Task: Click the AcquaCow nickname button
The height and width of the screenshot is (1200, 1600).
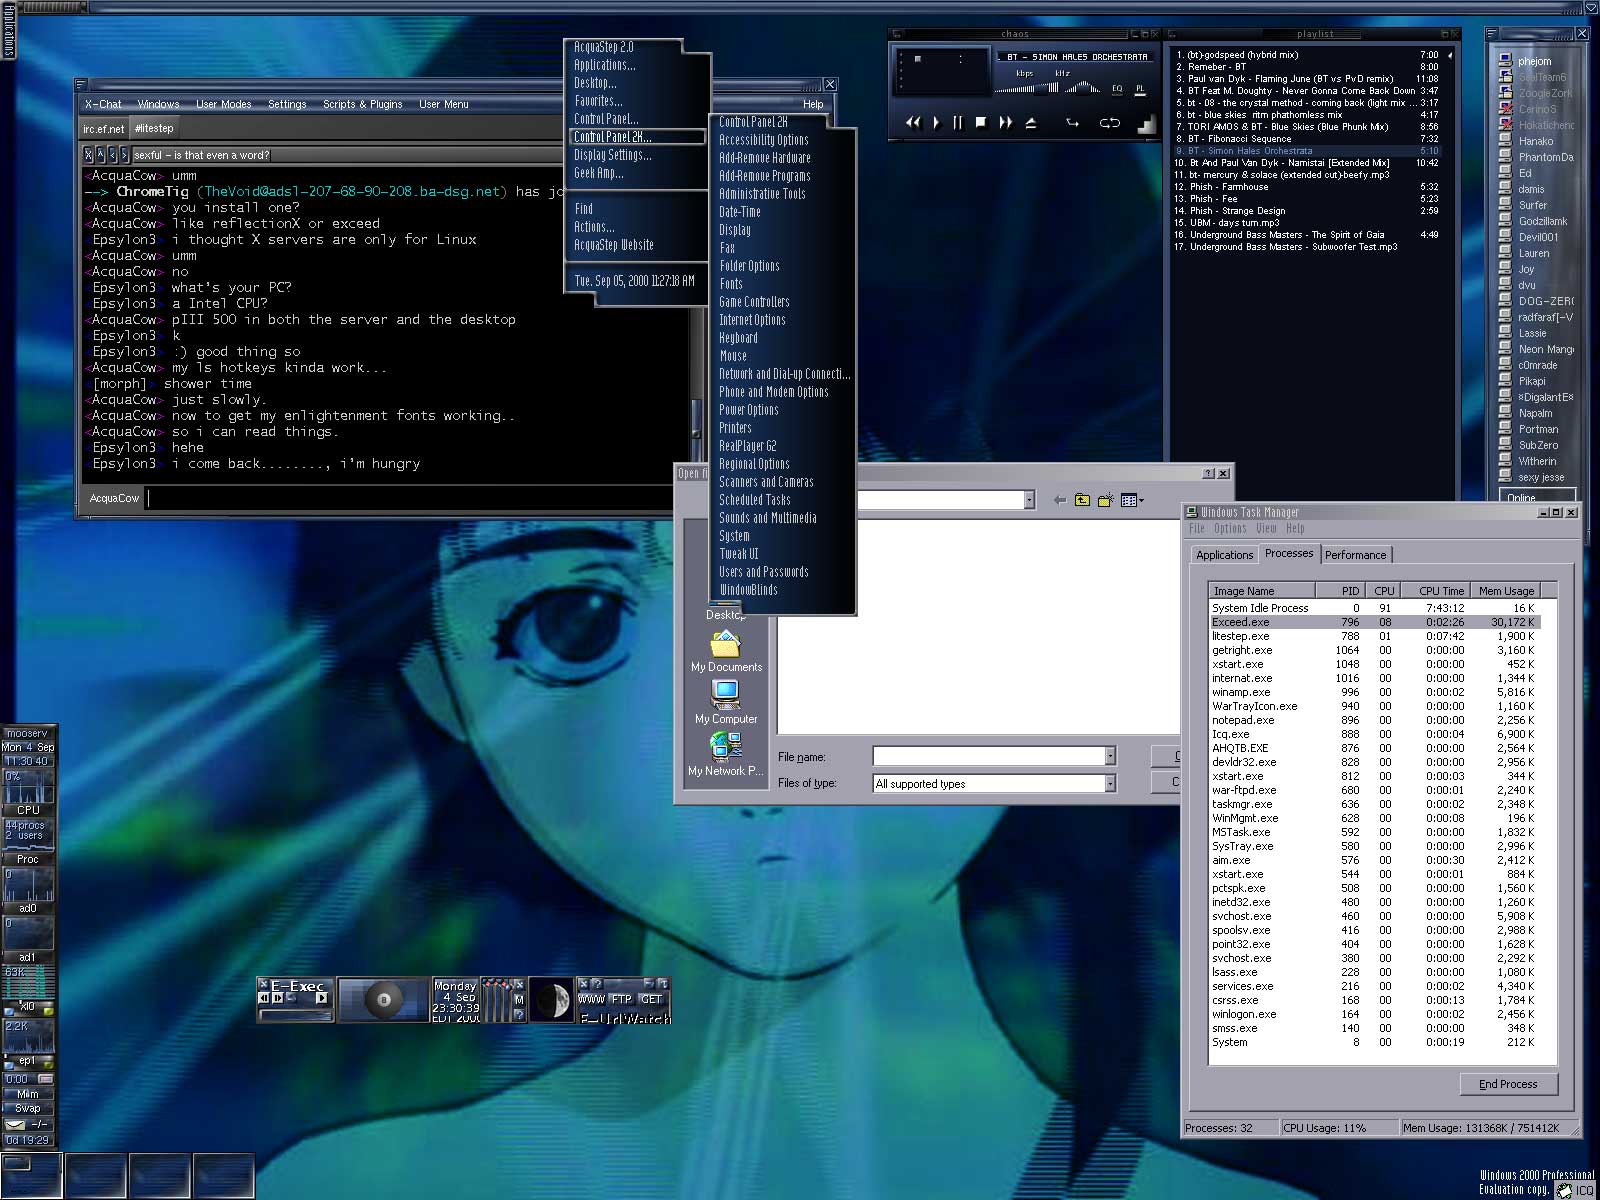Action: [x=114, y=498]
